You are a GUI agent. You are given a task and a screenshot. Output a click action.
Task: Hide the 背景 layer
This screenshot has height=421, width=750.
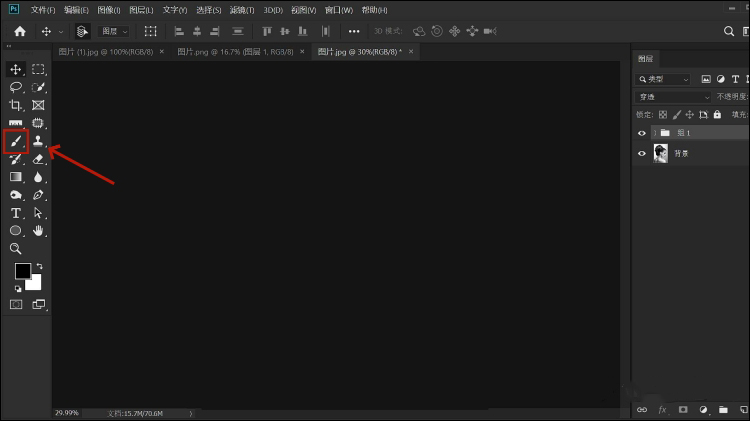point(642,154)
